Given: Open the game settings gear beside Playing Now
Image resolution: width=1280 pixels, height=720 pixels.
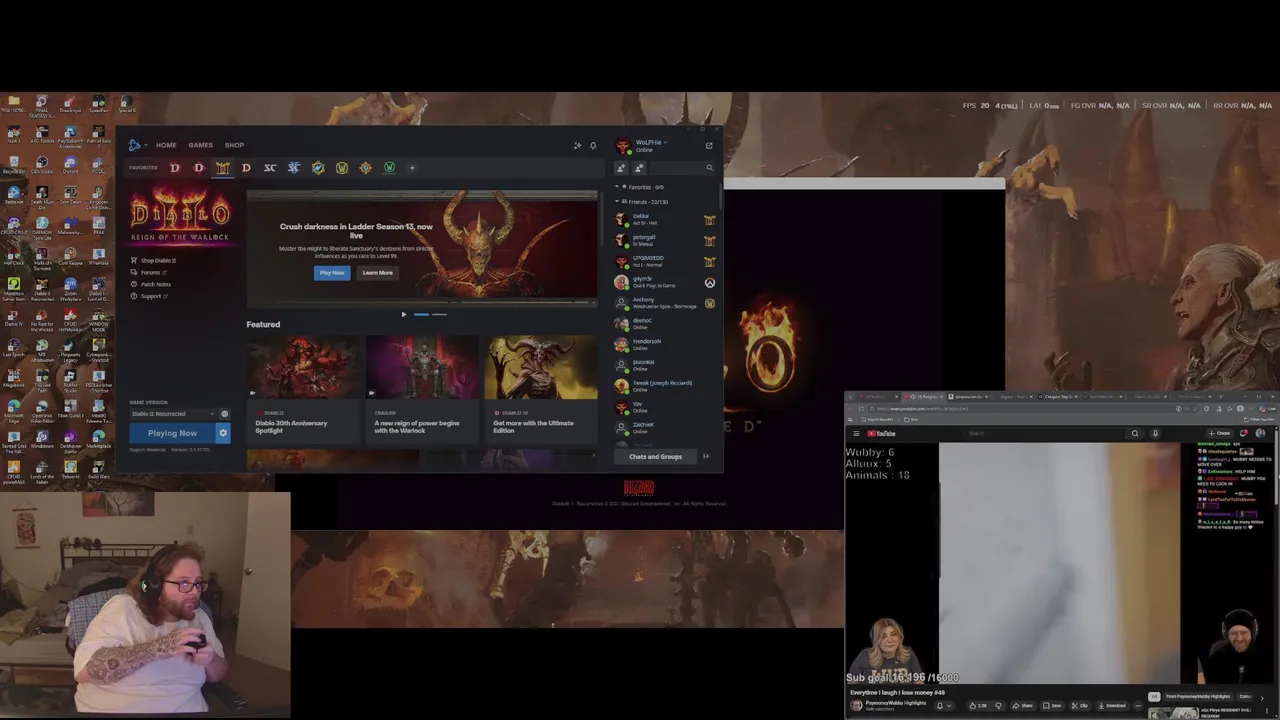Looking at the screenshot, I should 223,433.
